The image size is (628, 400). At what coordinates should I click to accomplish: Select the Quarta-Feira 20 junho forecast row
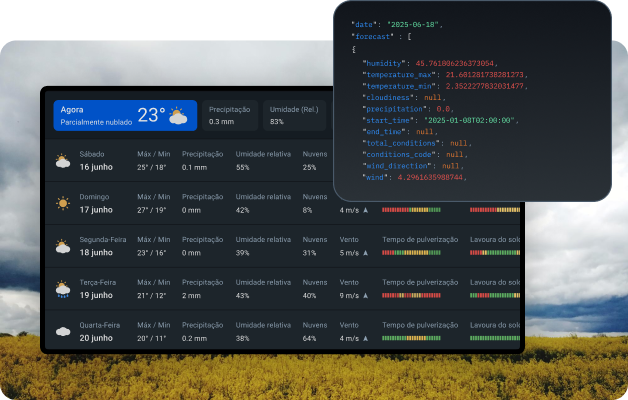coord(282,331)
